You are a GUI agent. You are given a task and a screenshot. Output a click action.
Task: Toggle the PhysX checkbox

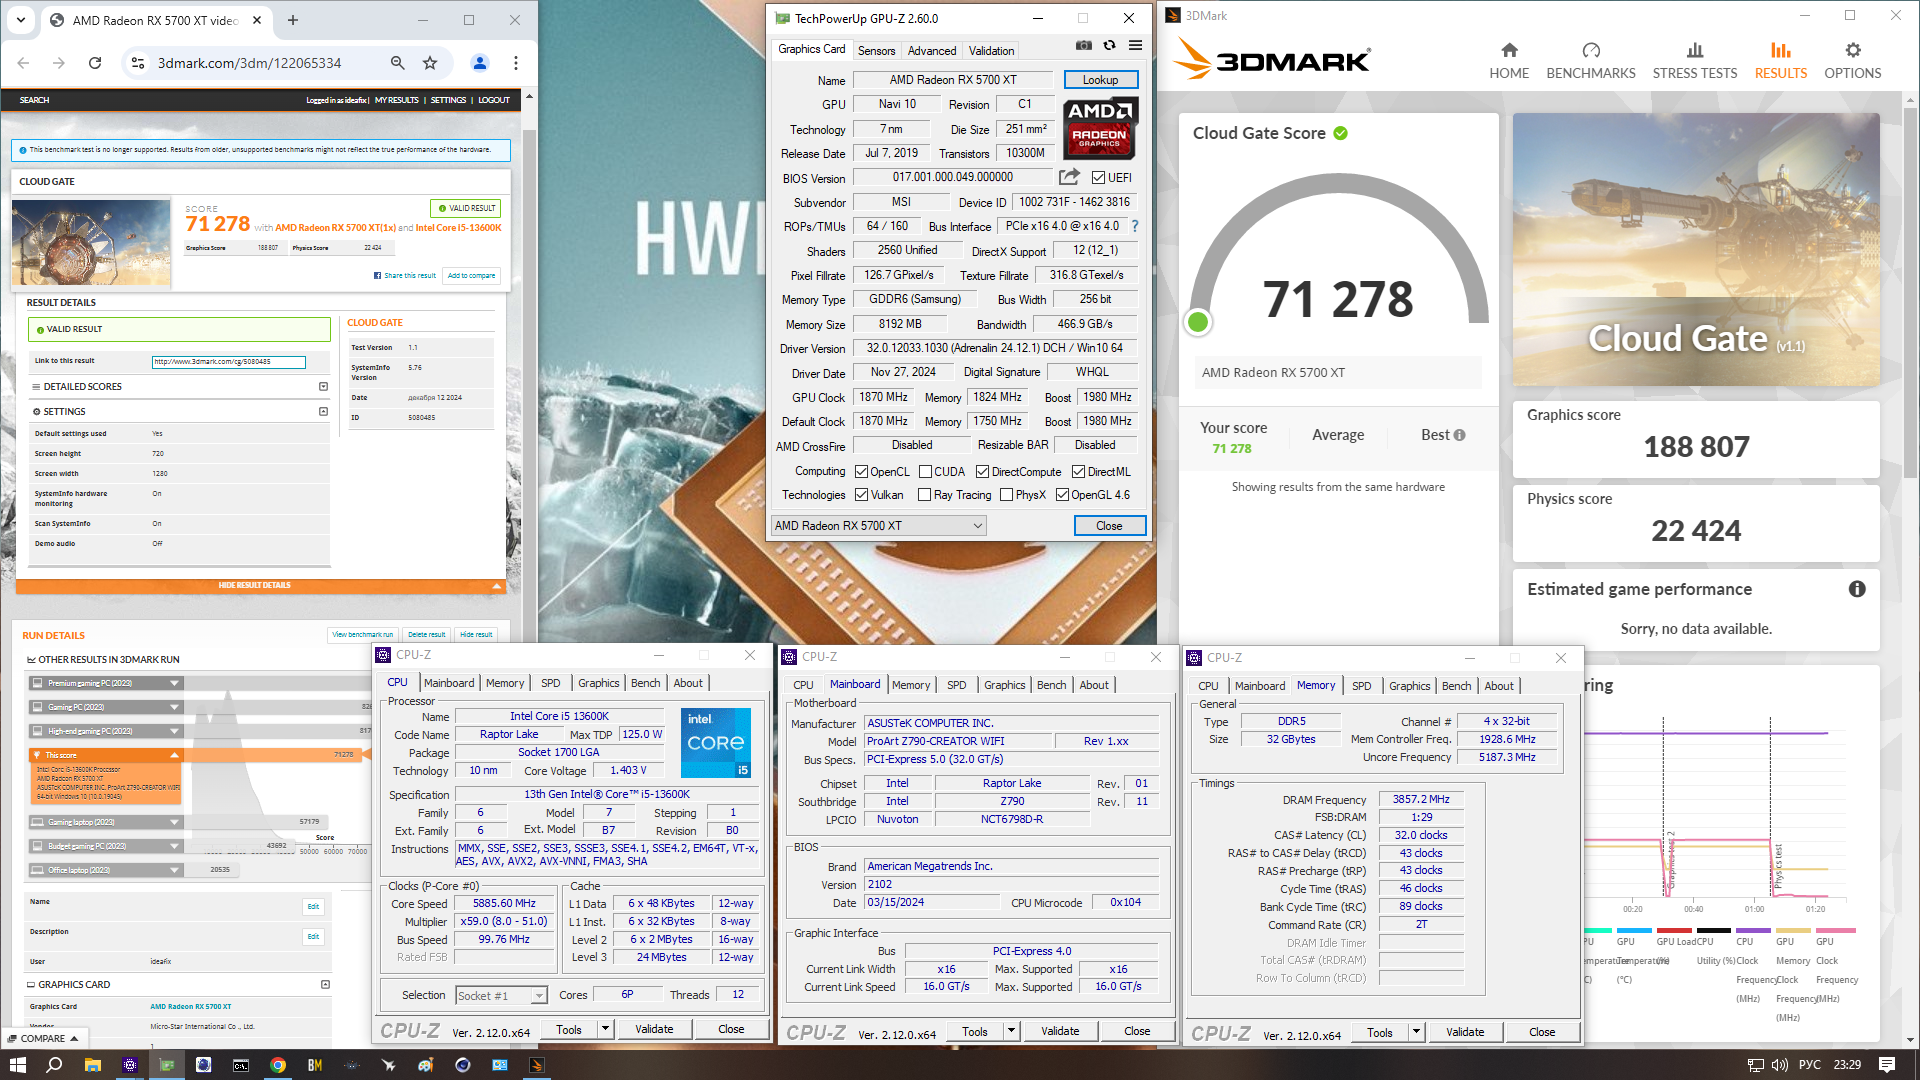(x=1006, y=495)
